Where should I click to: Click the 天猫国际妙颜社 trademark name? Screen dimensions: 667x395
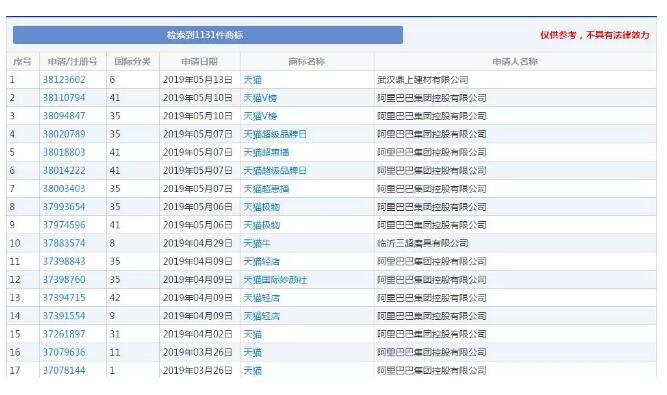point(275,279)
